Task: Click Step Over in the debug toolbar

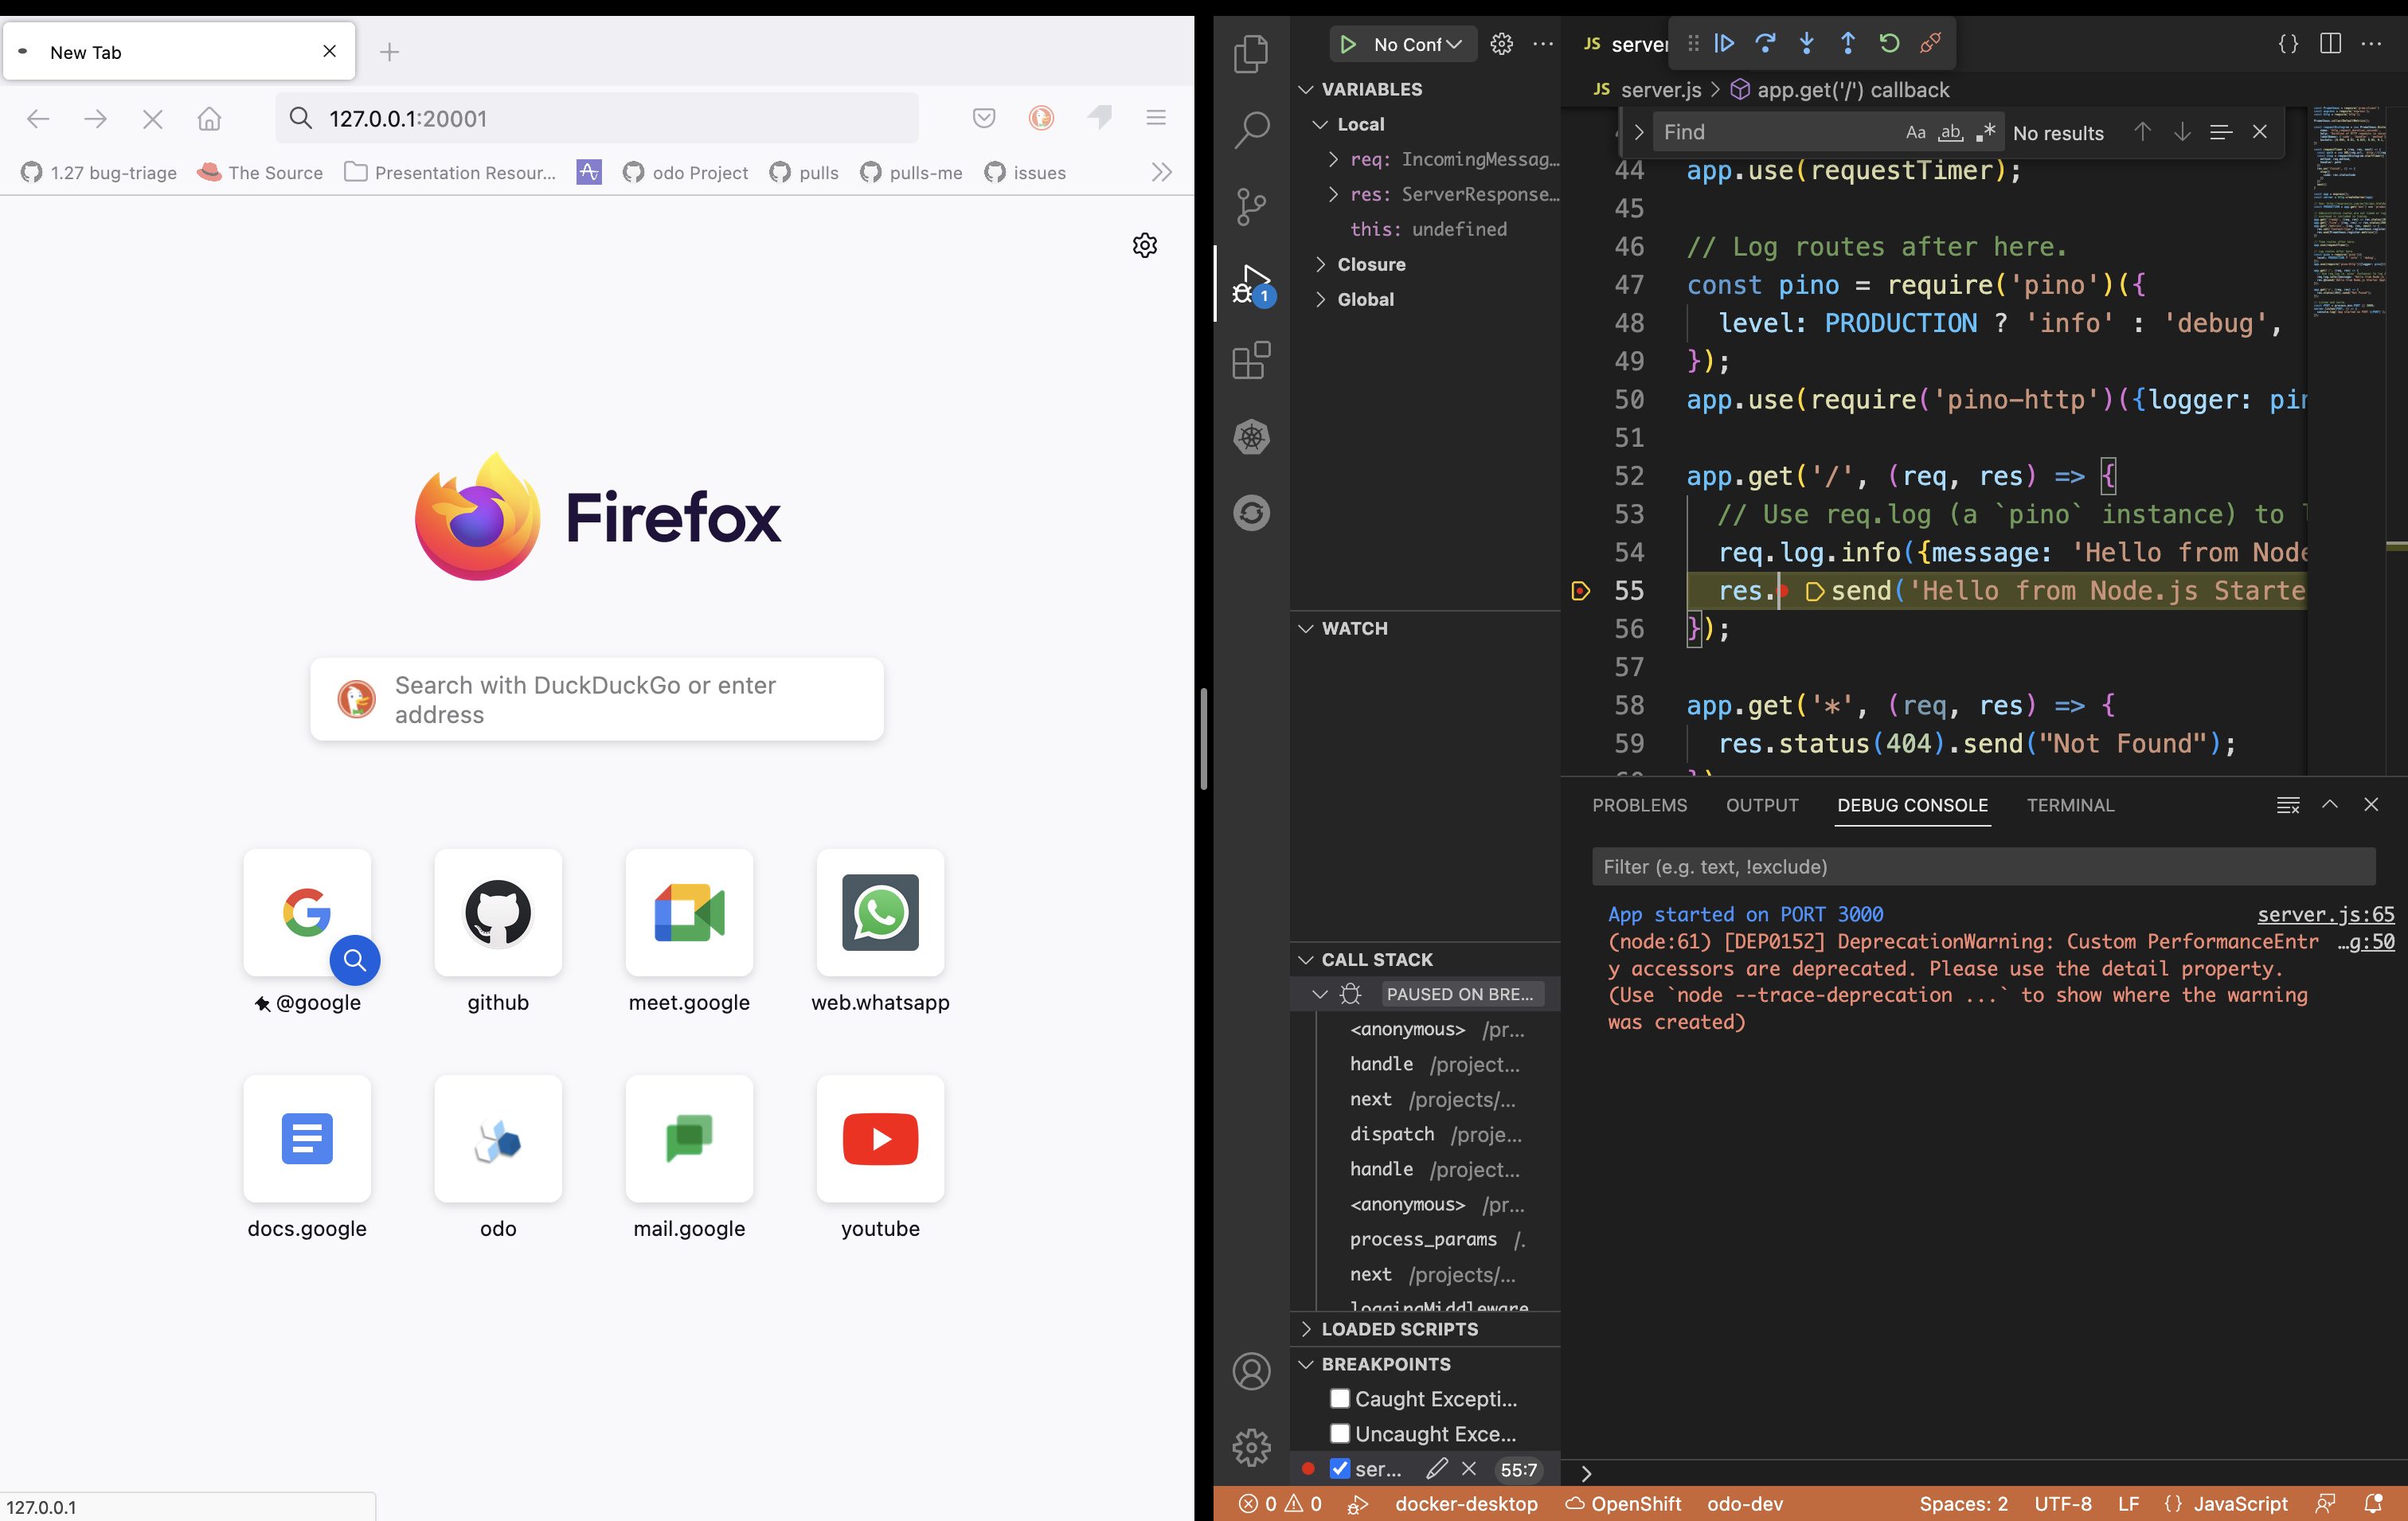Action: point(1766,43)
